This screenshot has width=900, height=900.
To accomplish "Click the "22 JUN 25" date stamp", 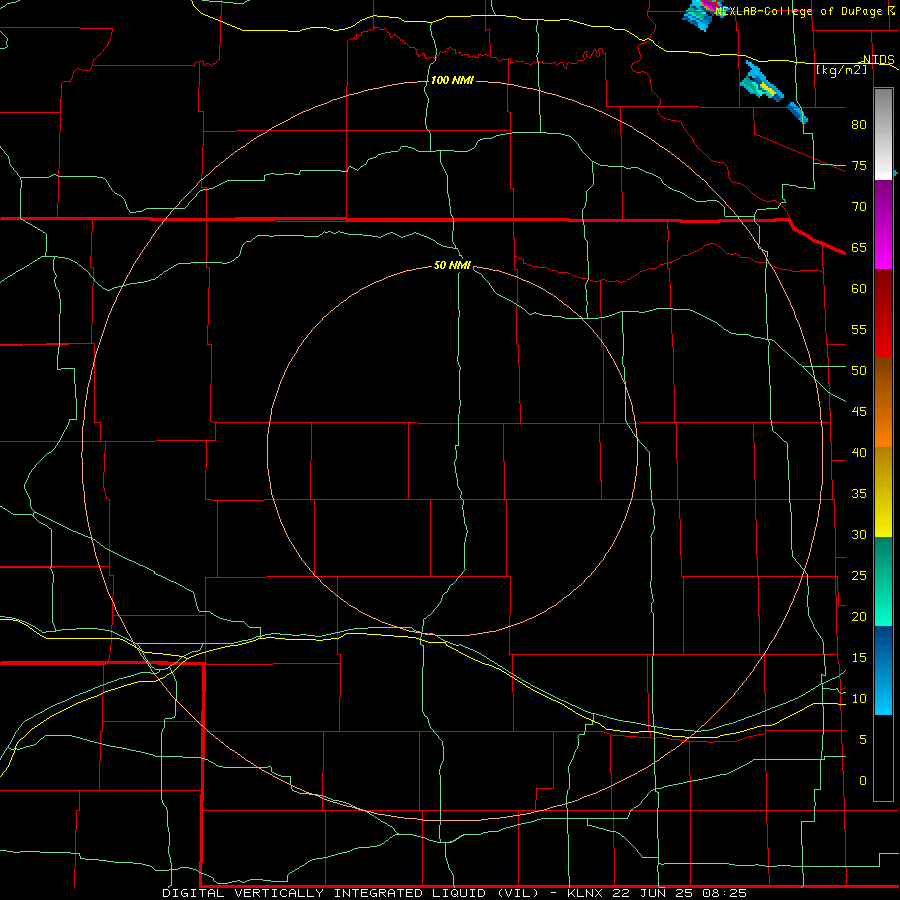I will [653, 893].
